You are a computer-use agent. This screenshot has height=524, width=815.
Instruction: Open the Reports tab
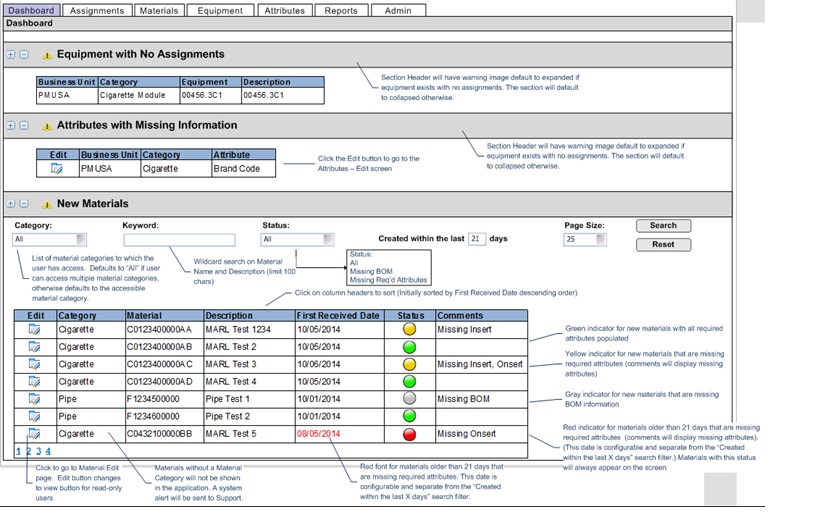tap(341, 11)
